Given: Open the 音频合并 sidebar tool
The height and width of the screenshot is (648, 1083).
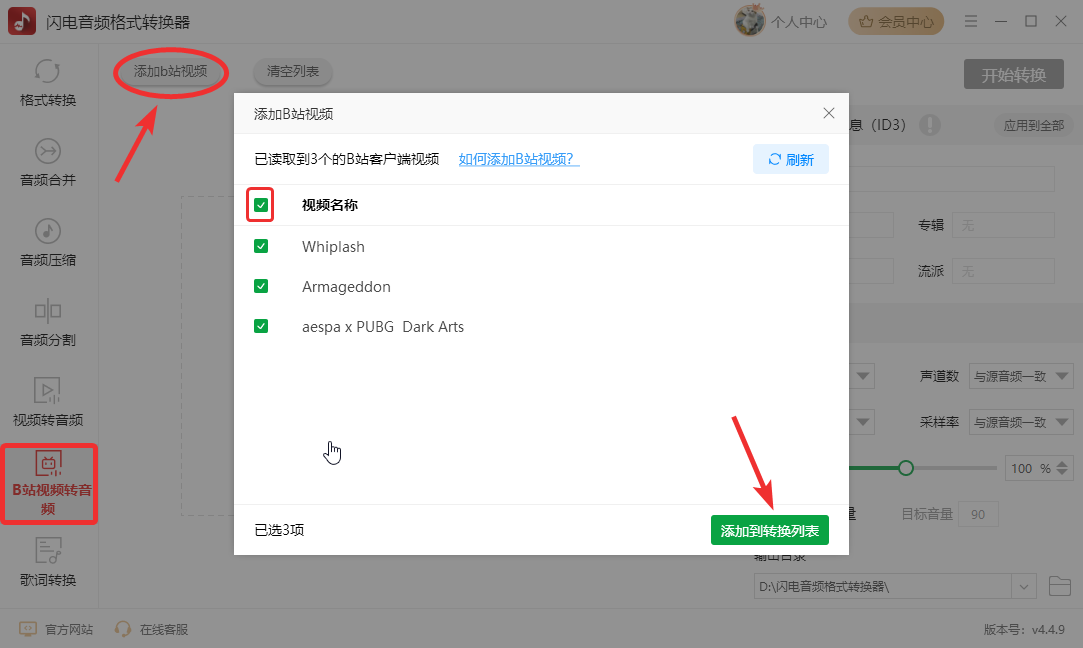Looking at the screenshot, I should click(x=48, y=163).
